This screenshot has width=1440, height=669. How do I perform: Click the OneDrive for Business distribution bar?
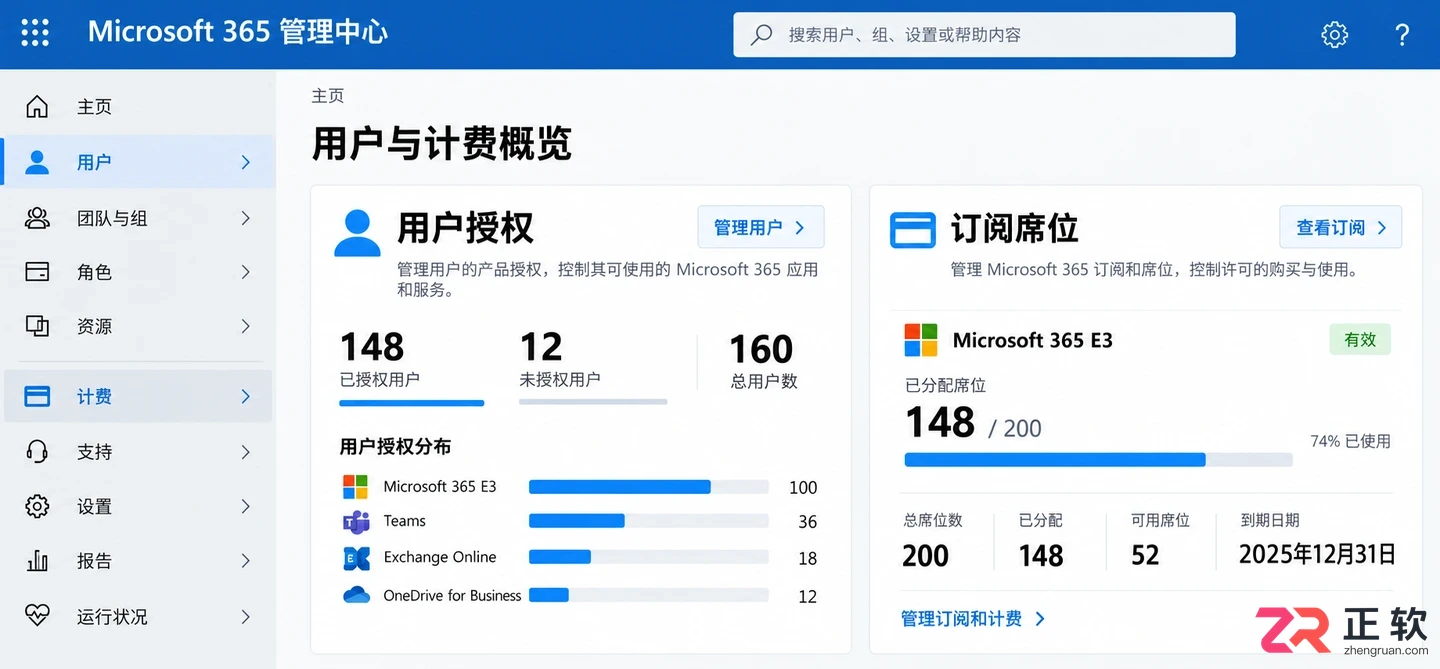(x=648, y=595)
